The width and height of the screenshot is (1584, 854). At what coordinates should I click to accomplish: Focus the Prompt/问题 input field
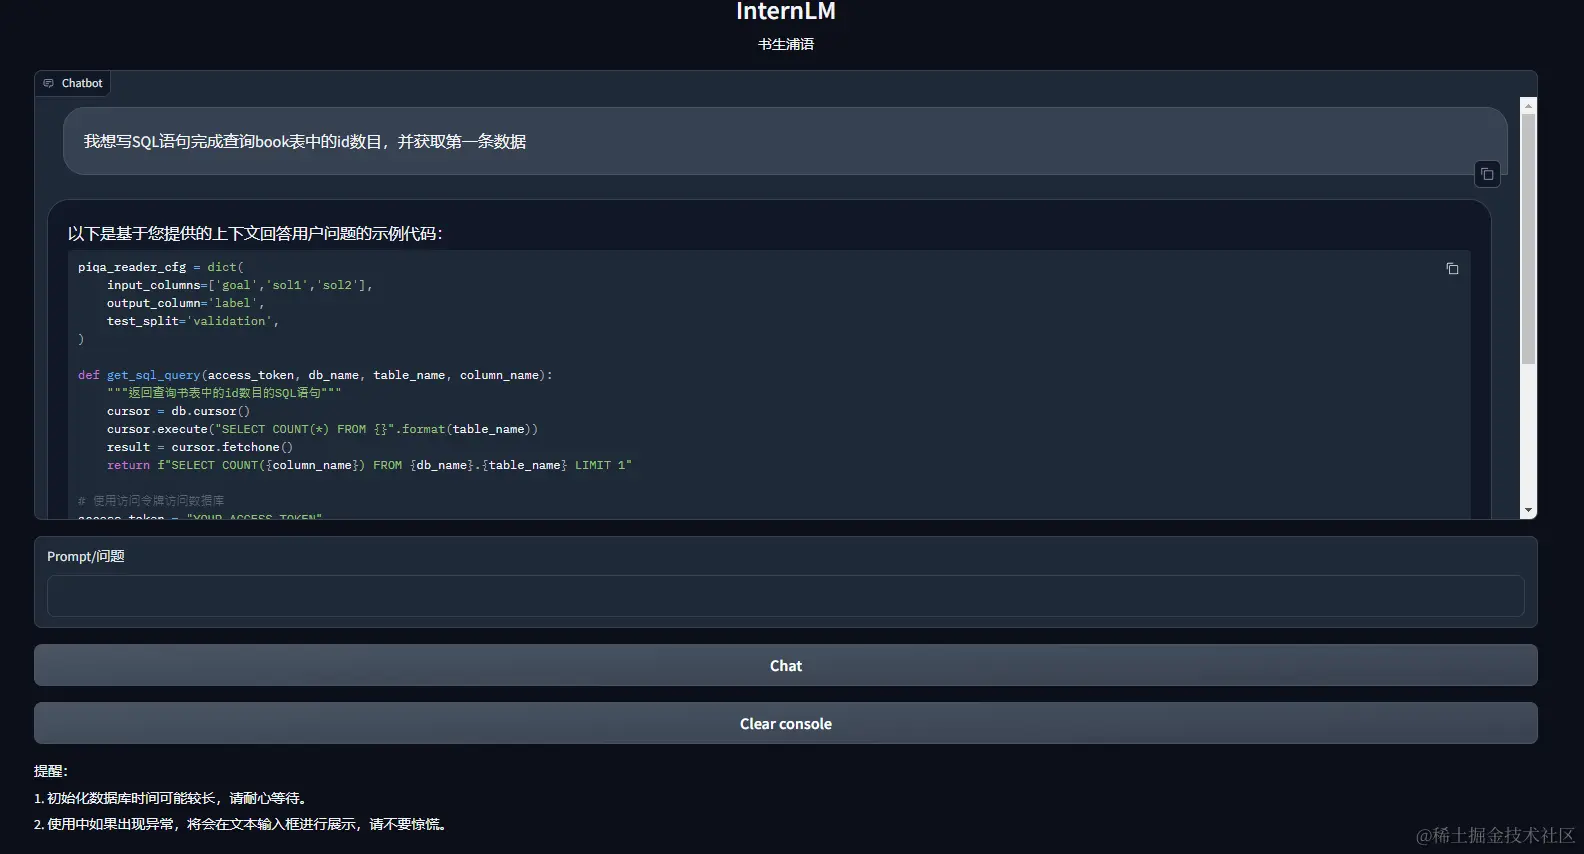tap(785, 596)
